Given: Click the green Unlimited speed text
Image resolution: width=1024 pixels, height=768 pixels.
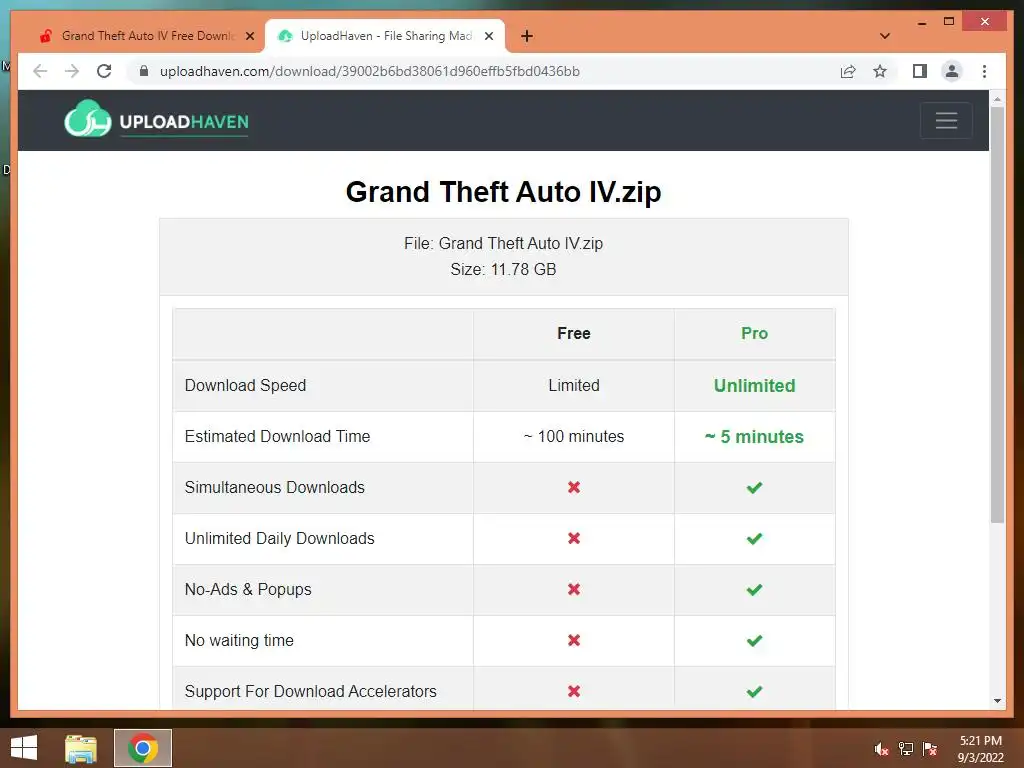Looking at the screenshot, I should (x=754, y=385).
